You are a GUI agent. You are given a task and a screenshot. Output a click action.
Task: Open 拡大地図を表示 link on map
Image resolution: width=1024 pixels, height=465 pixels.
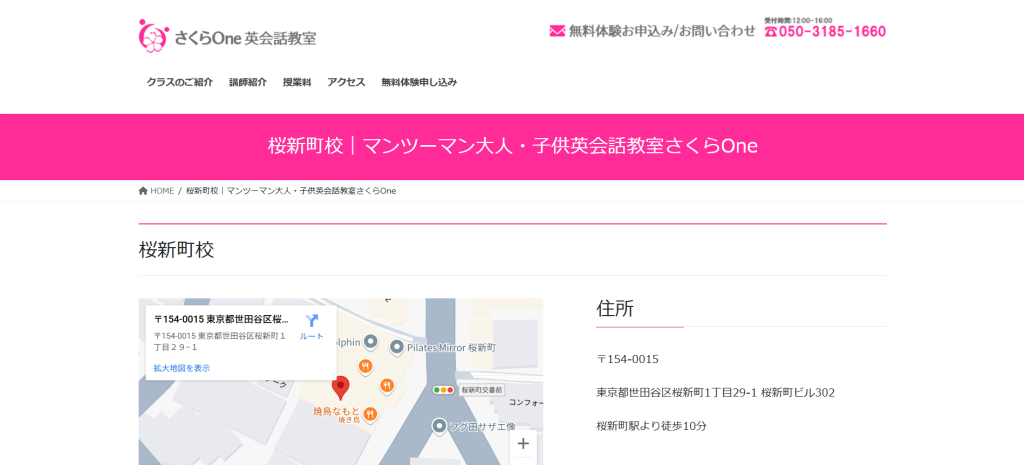coord(181,368)
